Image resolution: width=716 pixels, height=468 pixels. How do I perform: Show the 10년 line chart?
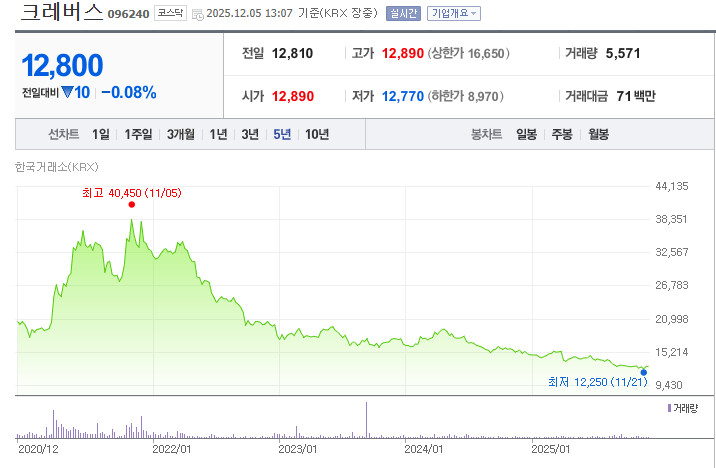(317, 134)
